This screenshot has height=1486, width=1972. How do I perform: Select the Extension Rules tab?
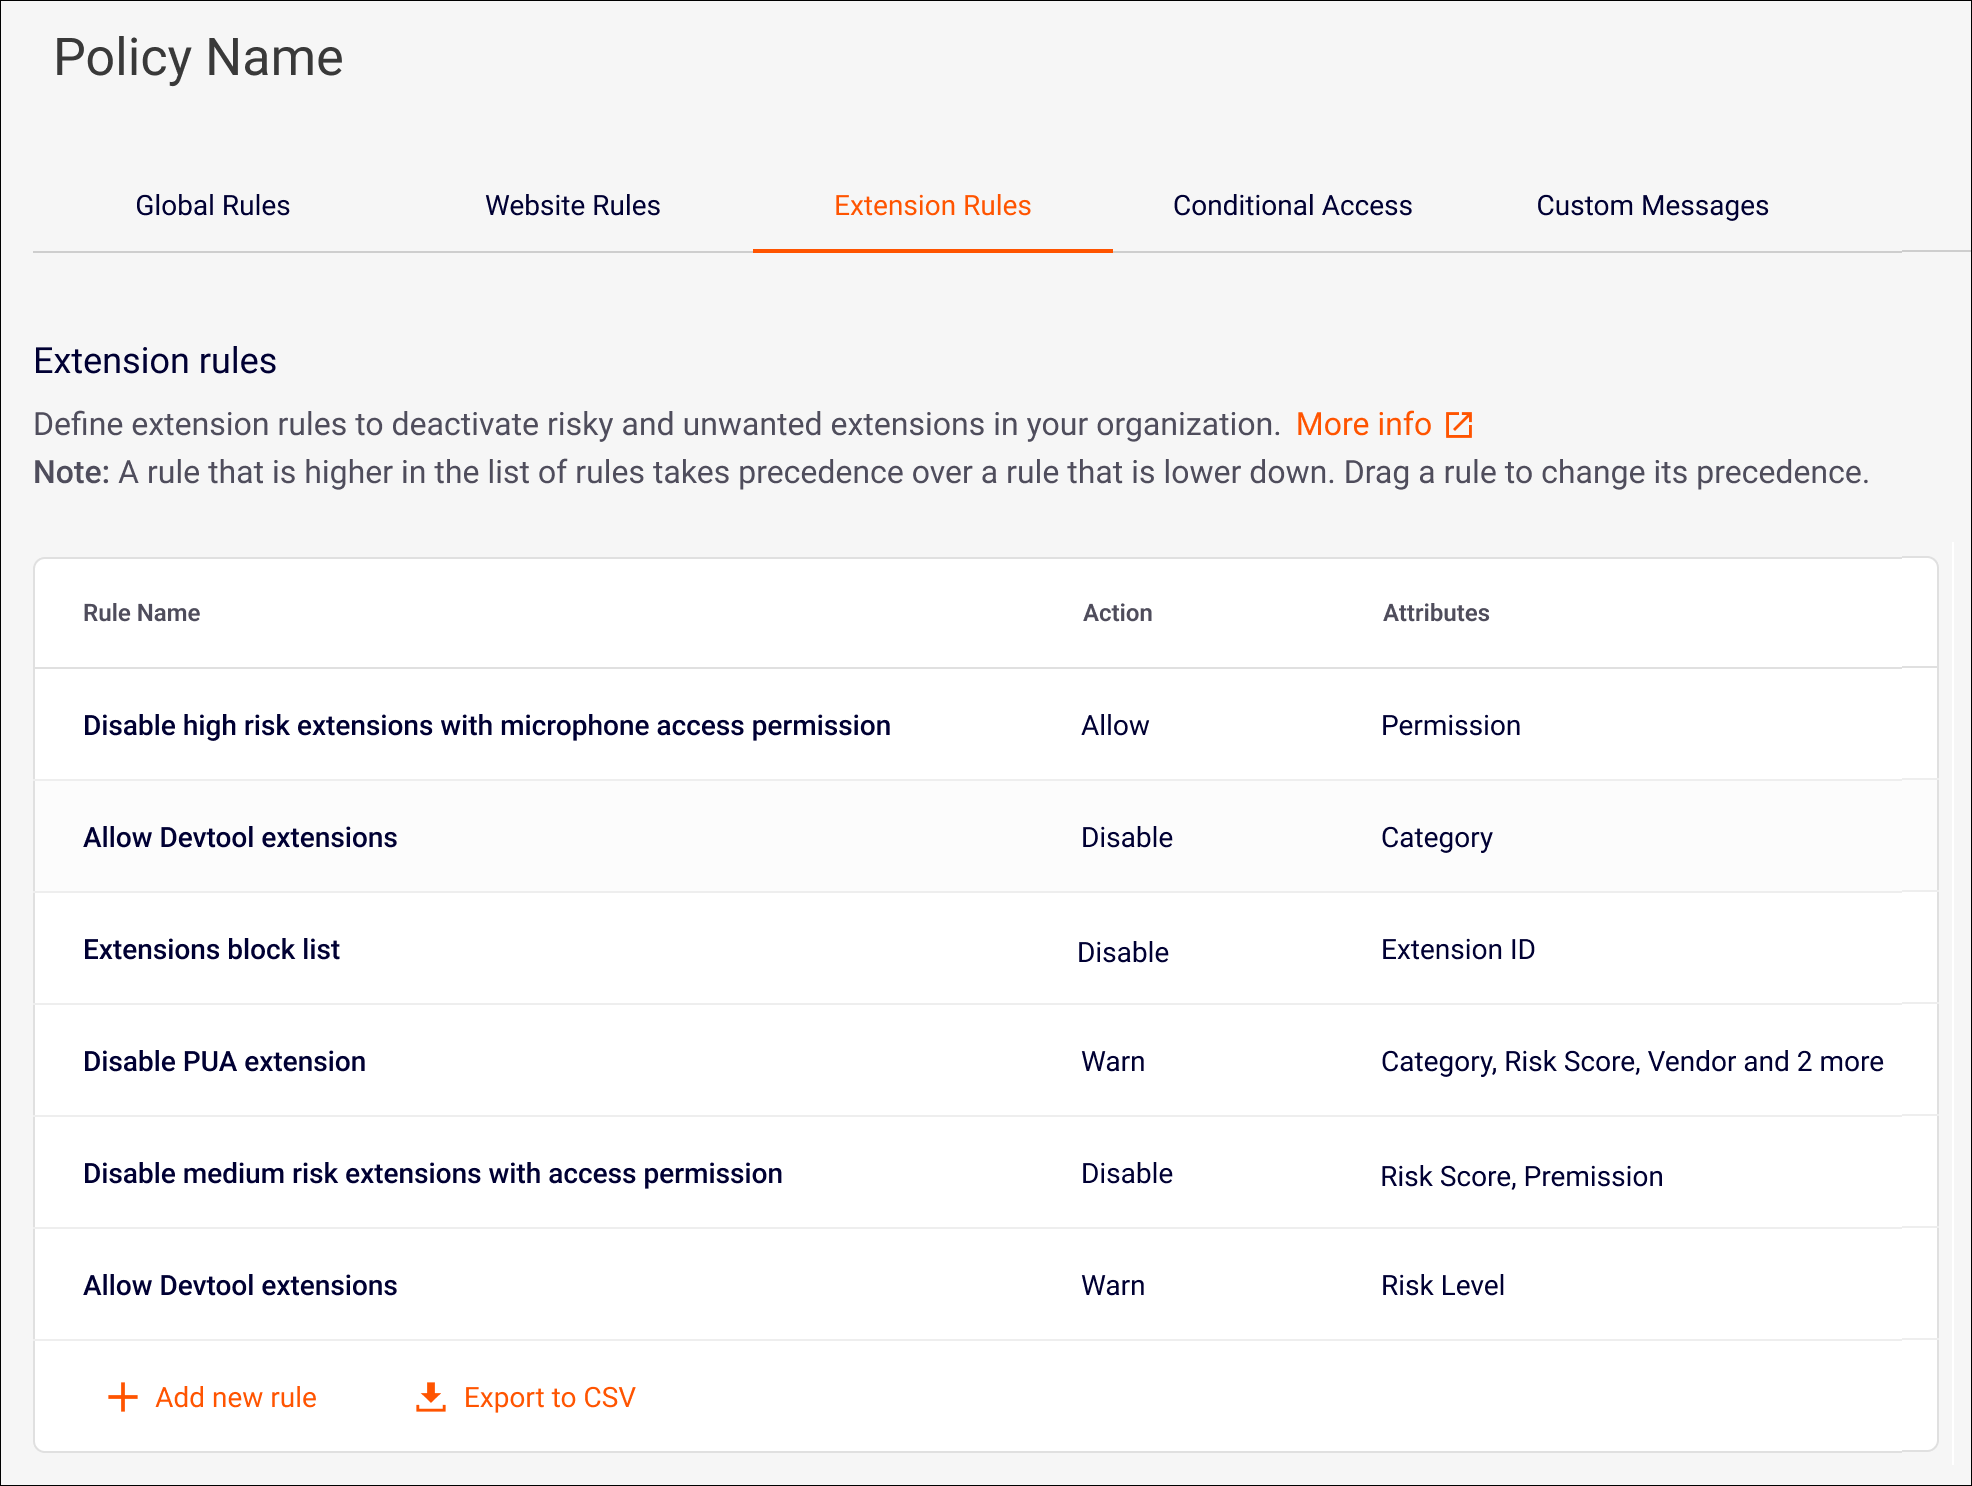tap(932, 206)
